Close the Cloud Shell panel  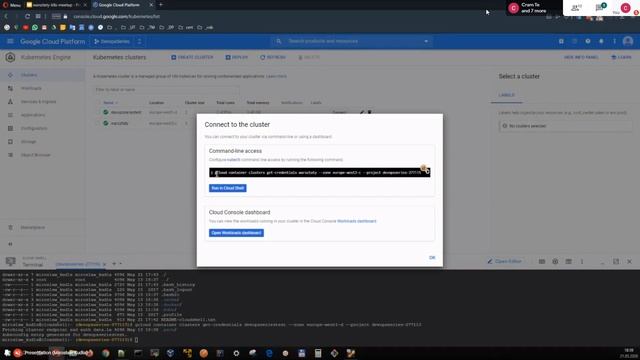[x=629, y=262]
